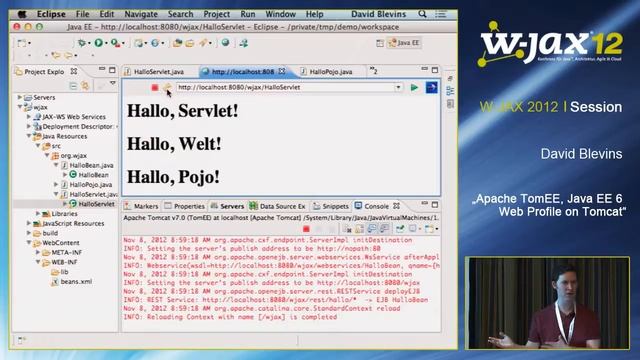Select the HalloServlet class node
640x360 pixels.
click(92, 204)
